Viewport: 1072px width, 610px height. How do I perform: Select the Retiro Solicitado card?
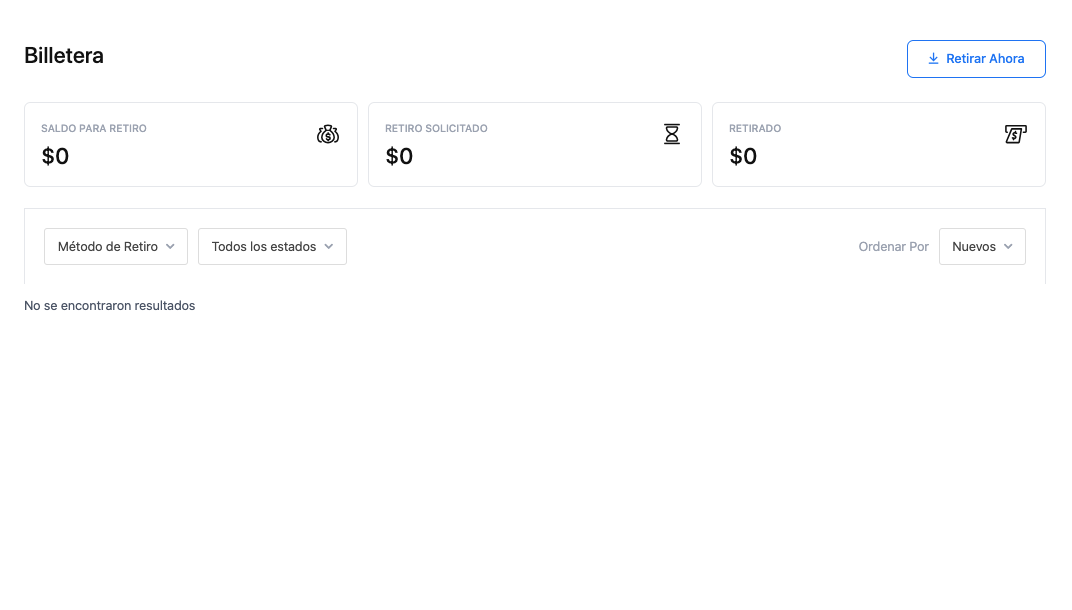click(x=535, y=144)
